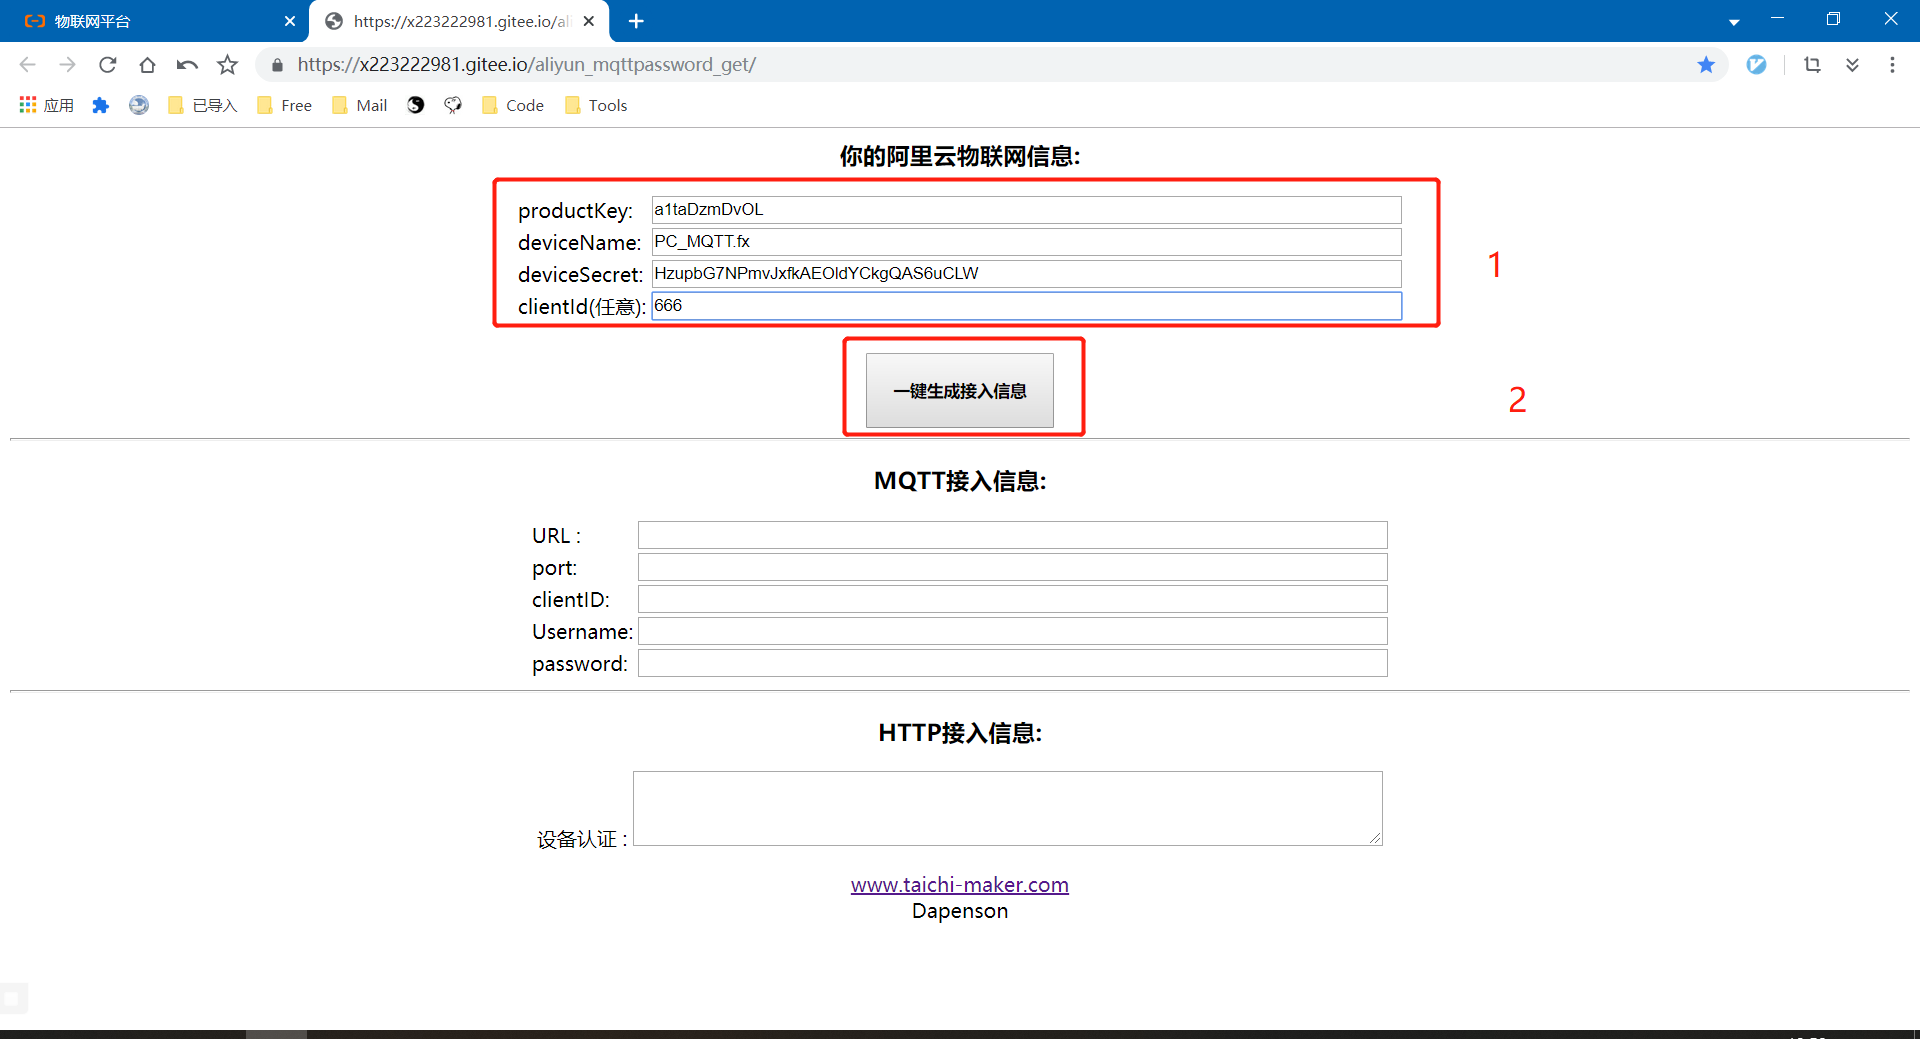Image resolution: width=1920 pixels, height=1039 pixels.
Task: Close the browser window
Action: pos(1891,19)
